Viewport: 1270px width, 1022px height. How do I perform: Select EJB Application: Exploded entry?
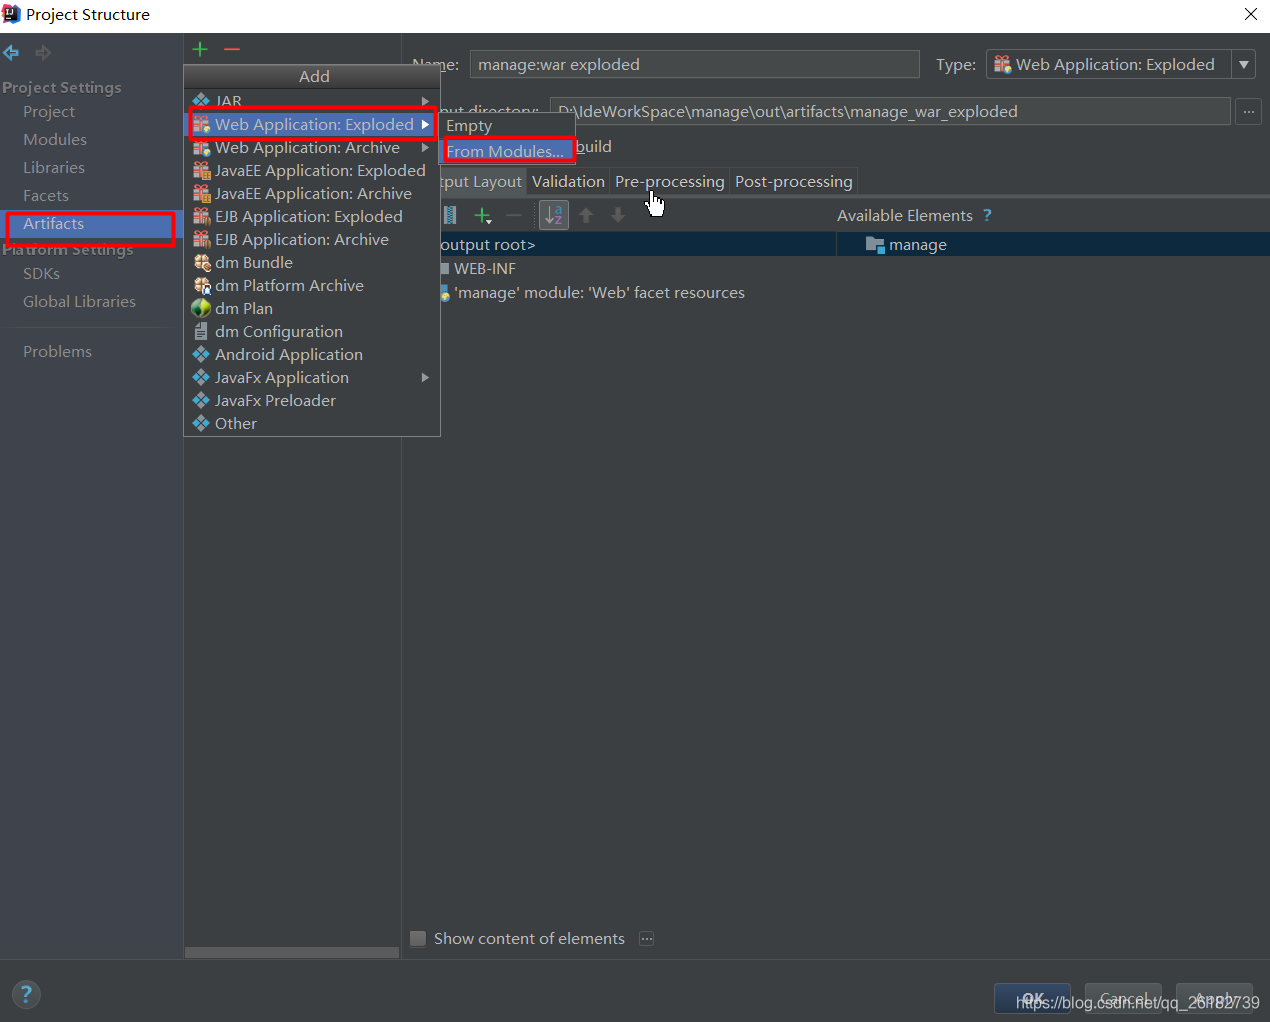[312, 216]
